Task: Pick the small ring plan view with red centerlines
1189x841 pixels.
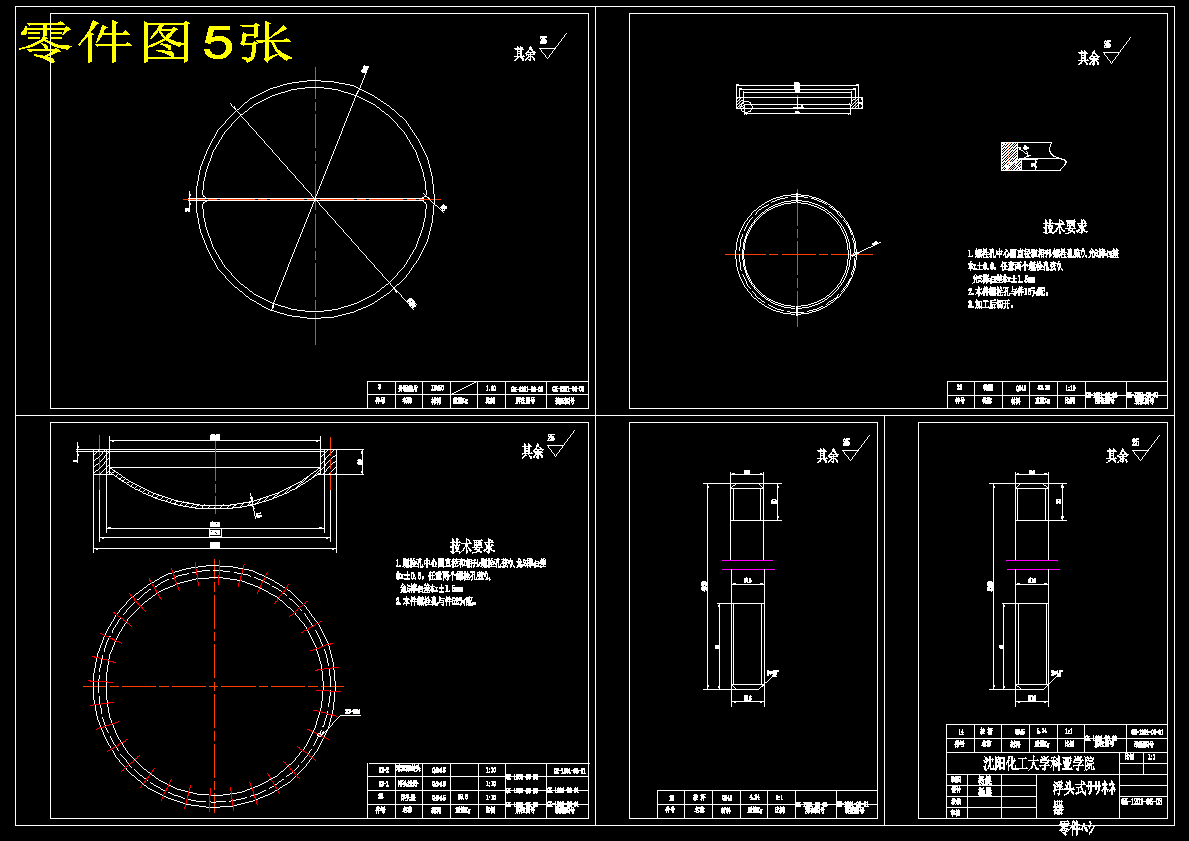Action: click(x=797, y=254)
